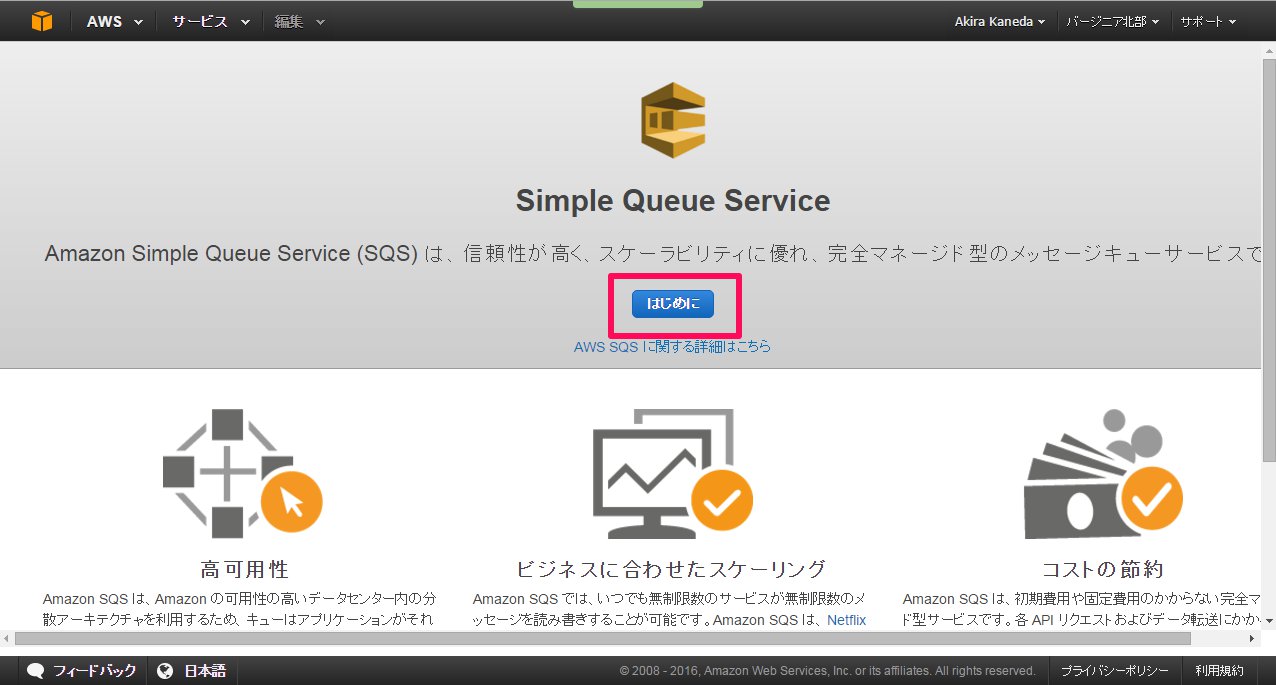Change language via 日本語 button

193,671
